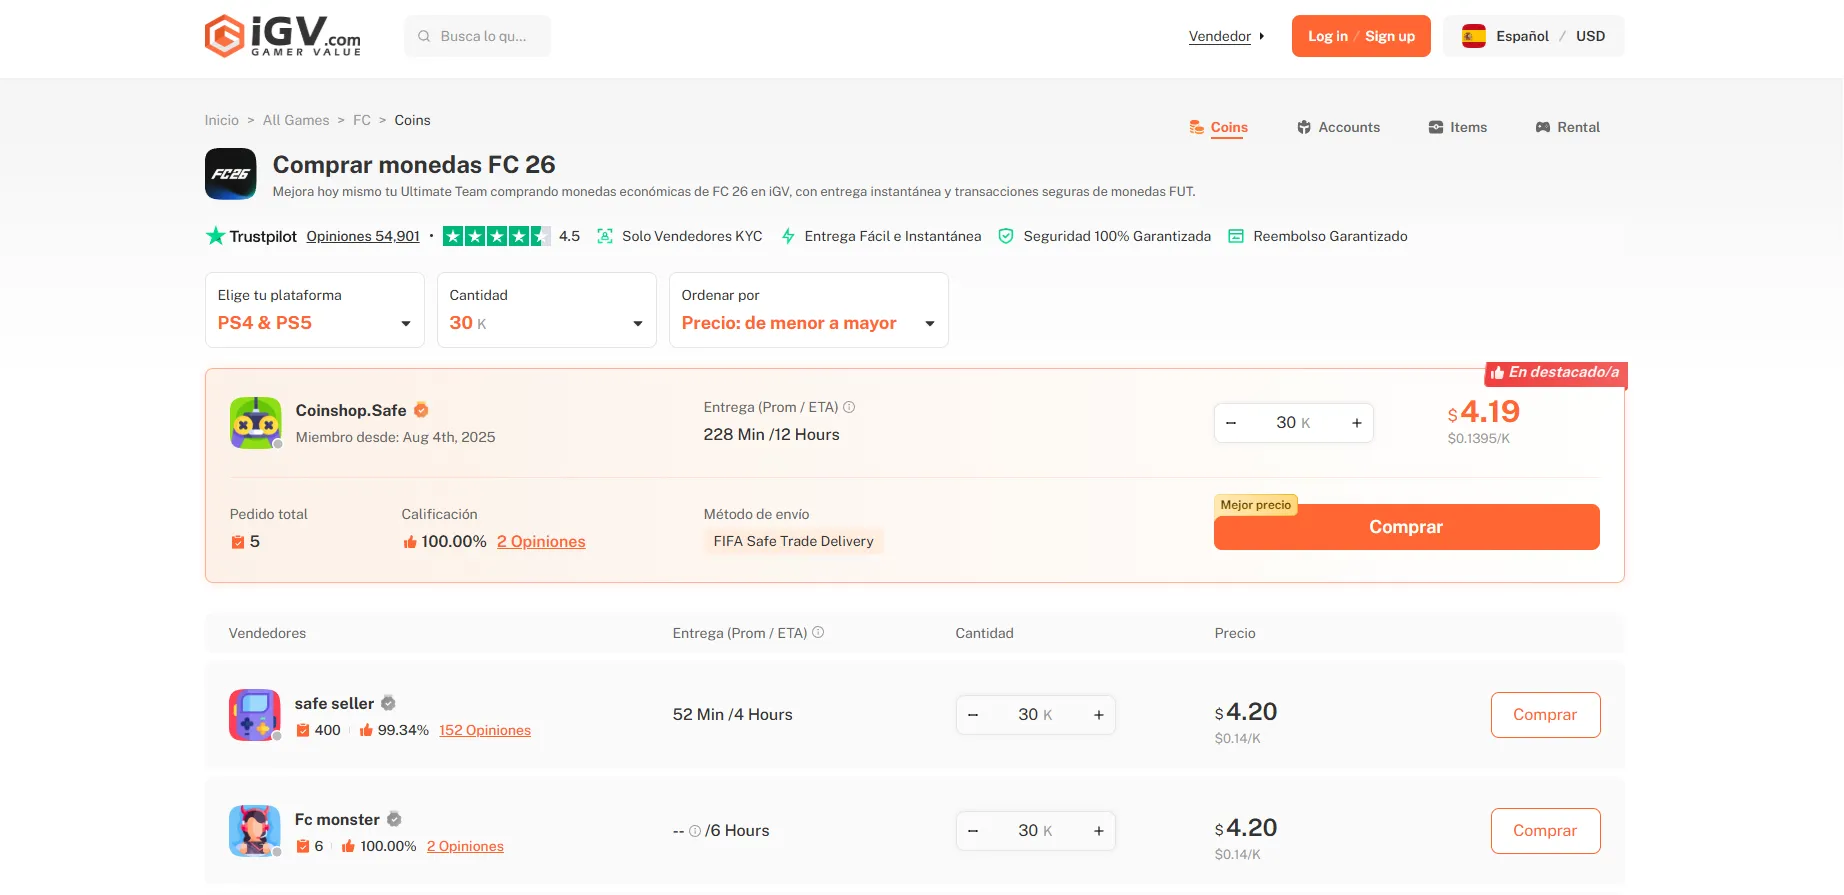Image resolution: width=1844 pixels, height=895 pixels.
Task: Switch to the Rental tab
Action: pos(1568,127)
